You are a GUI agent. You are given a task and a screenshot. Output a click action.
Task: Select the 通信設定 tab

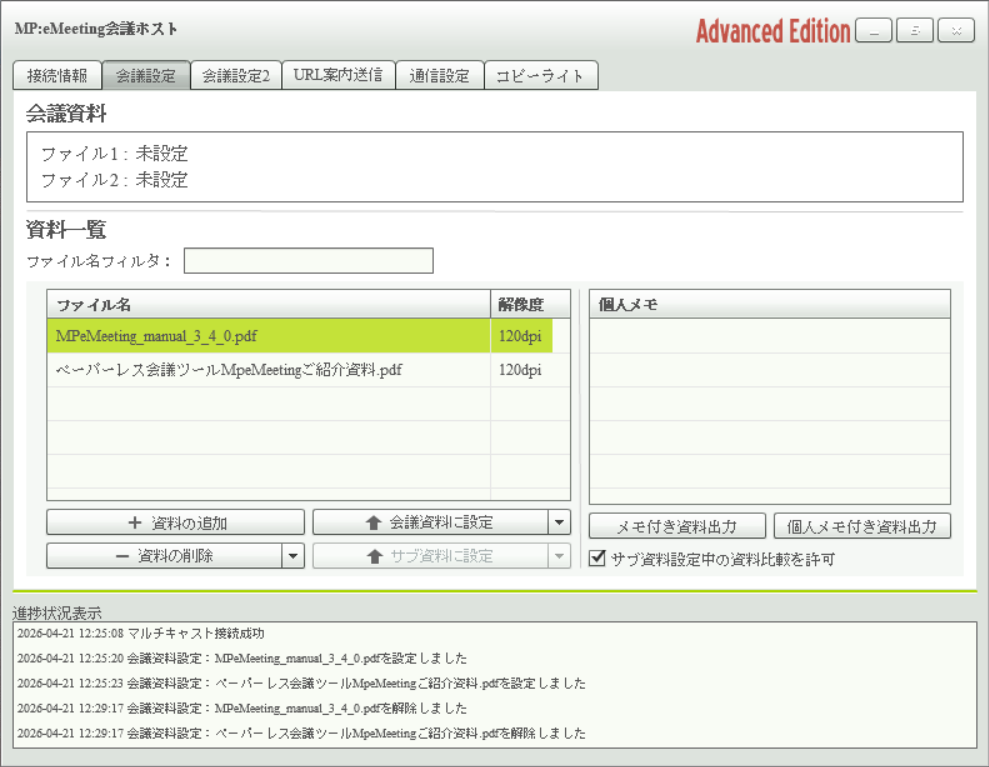(x=439, y=76)
